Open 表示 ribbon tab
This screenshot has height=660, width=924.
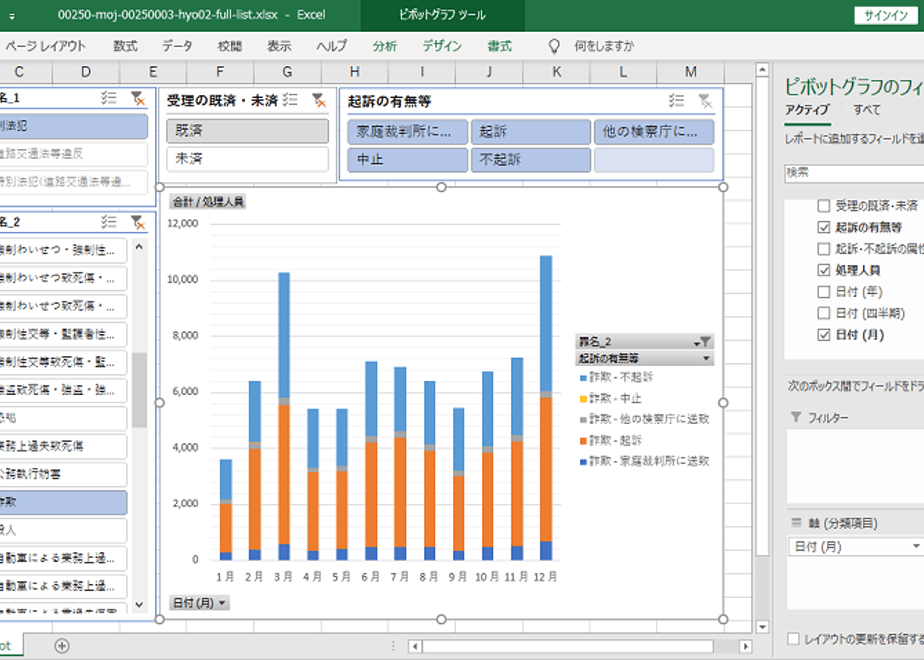279,46
